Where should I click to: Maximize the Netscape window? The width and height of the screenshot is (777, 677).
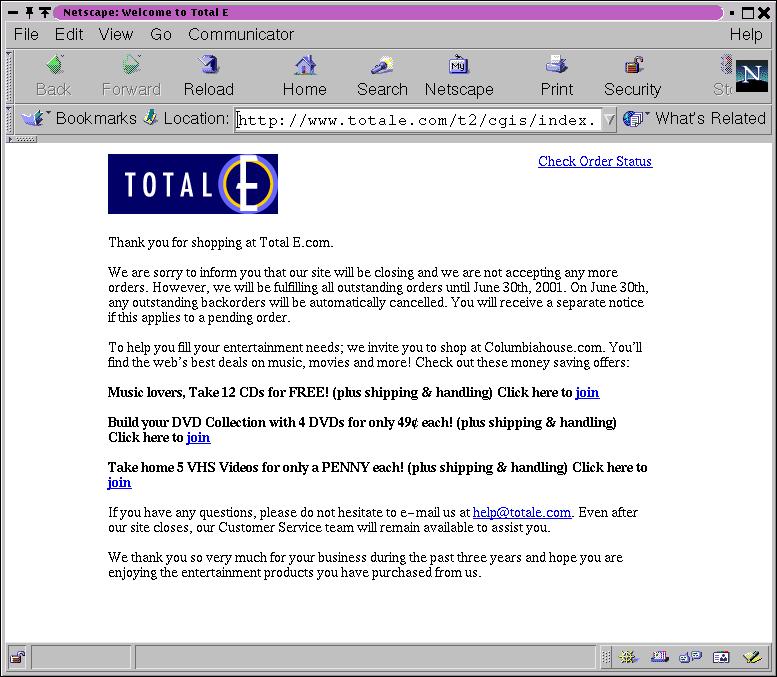click(x=748, y=12)
